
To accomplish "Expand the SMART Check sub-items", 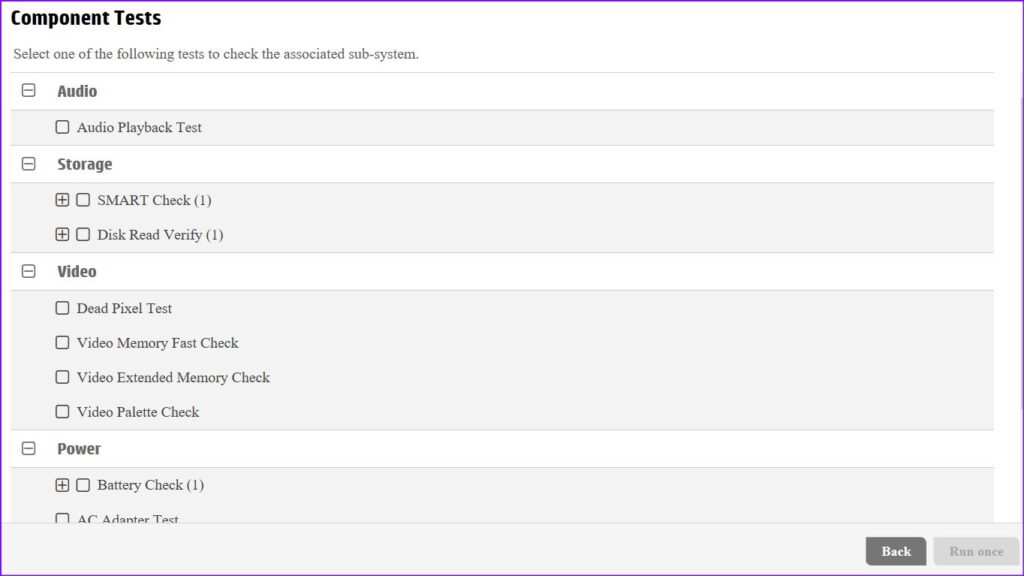I will click(x=62, y=200).
